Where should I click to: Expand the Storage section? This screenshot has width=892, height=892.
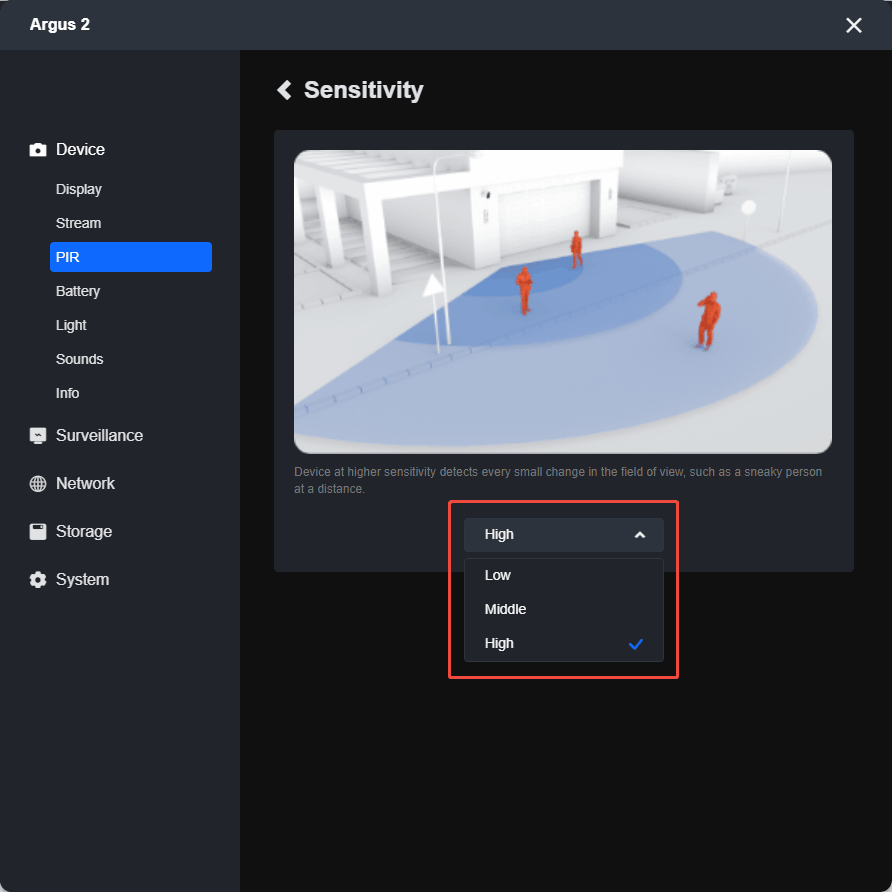pyautogui.click(x=84, y=531)
